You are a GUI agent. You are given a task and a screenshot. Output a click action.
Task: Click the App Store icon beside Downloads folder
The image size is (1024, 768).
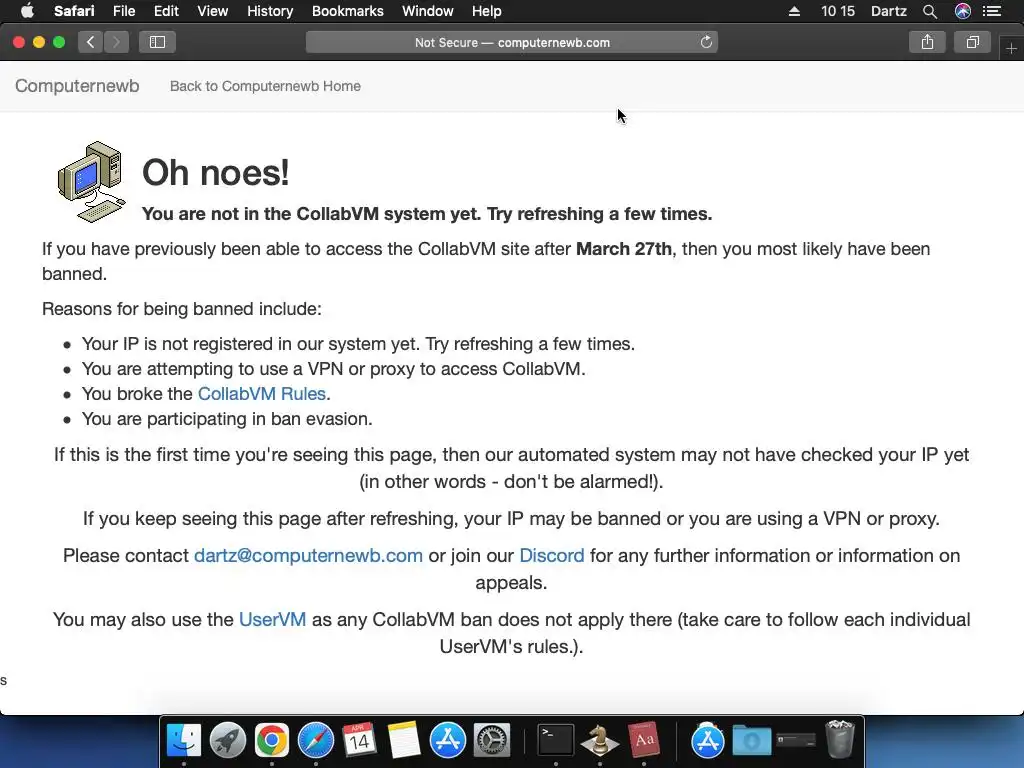[707, 741]
